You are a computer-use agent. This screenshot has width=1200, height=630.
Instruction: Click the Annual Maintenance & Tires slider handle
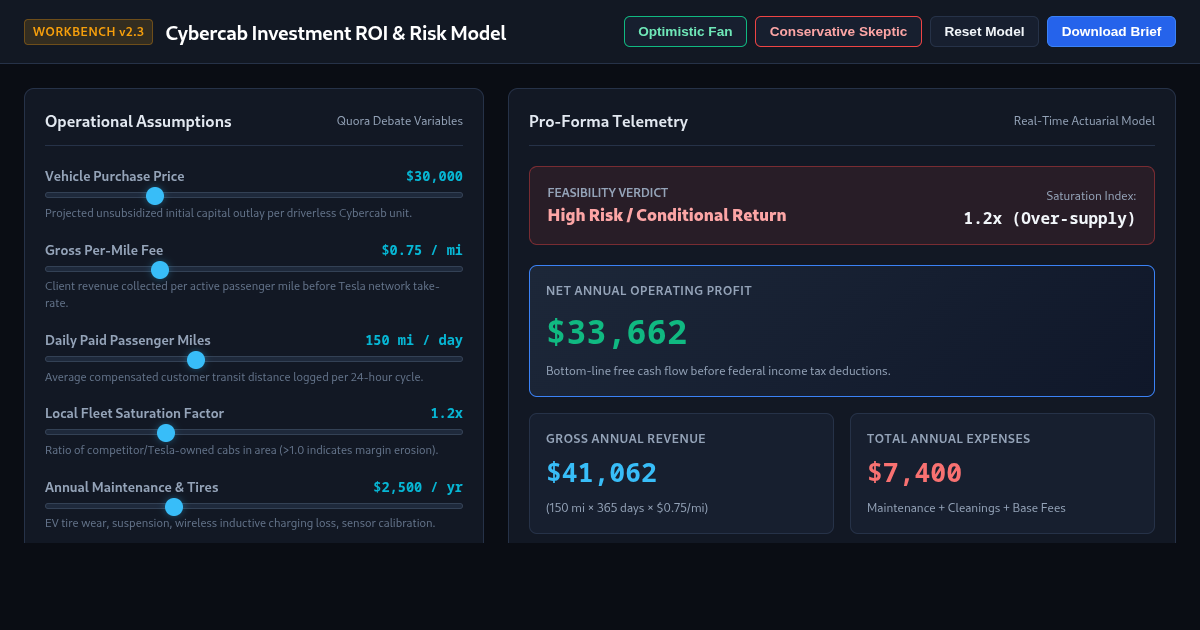[174, 506]
